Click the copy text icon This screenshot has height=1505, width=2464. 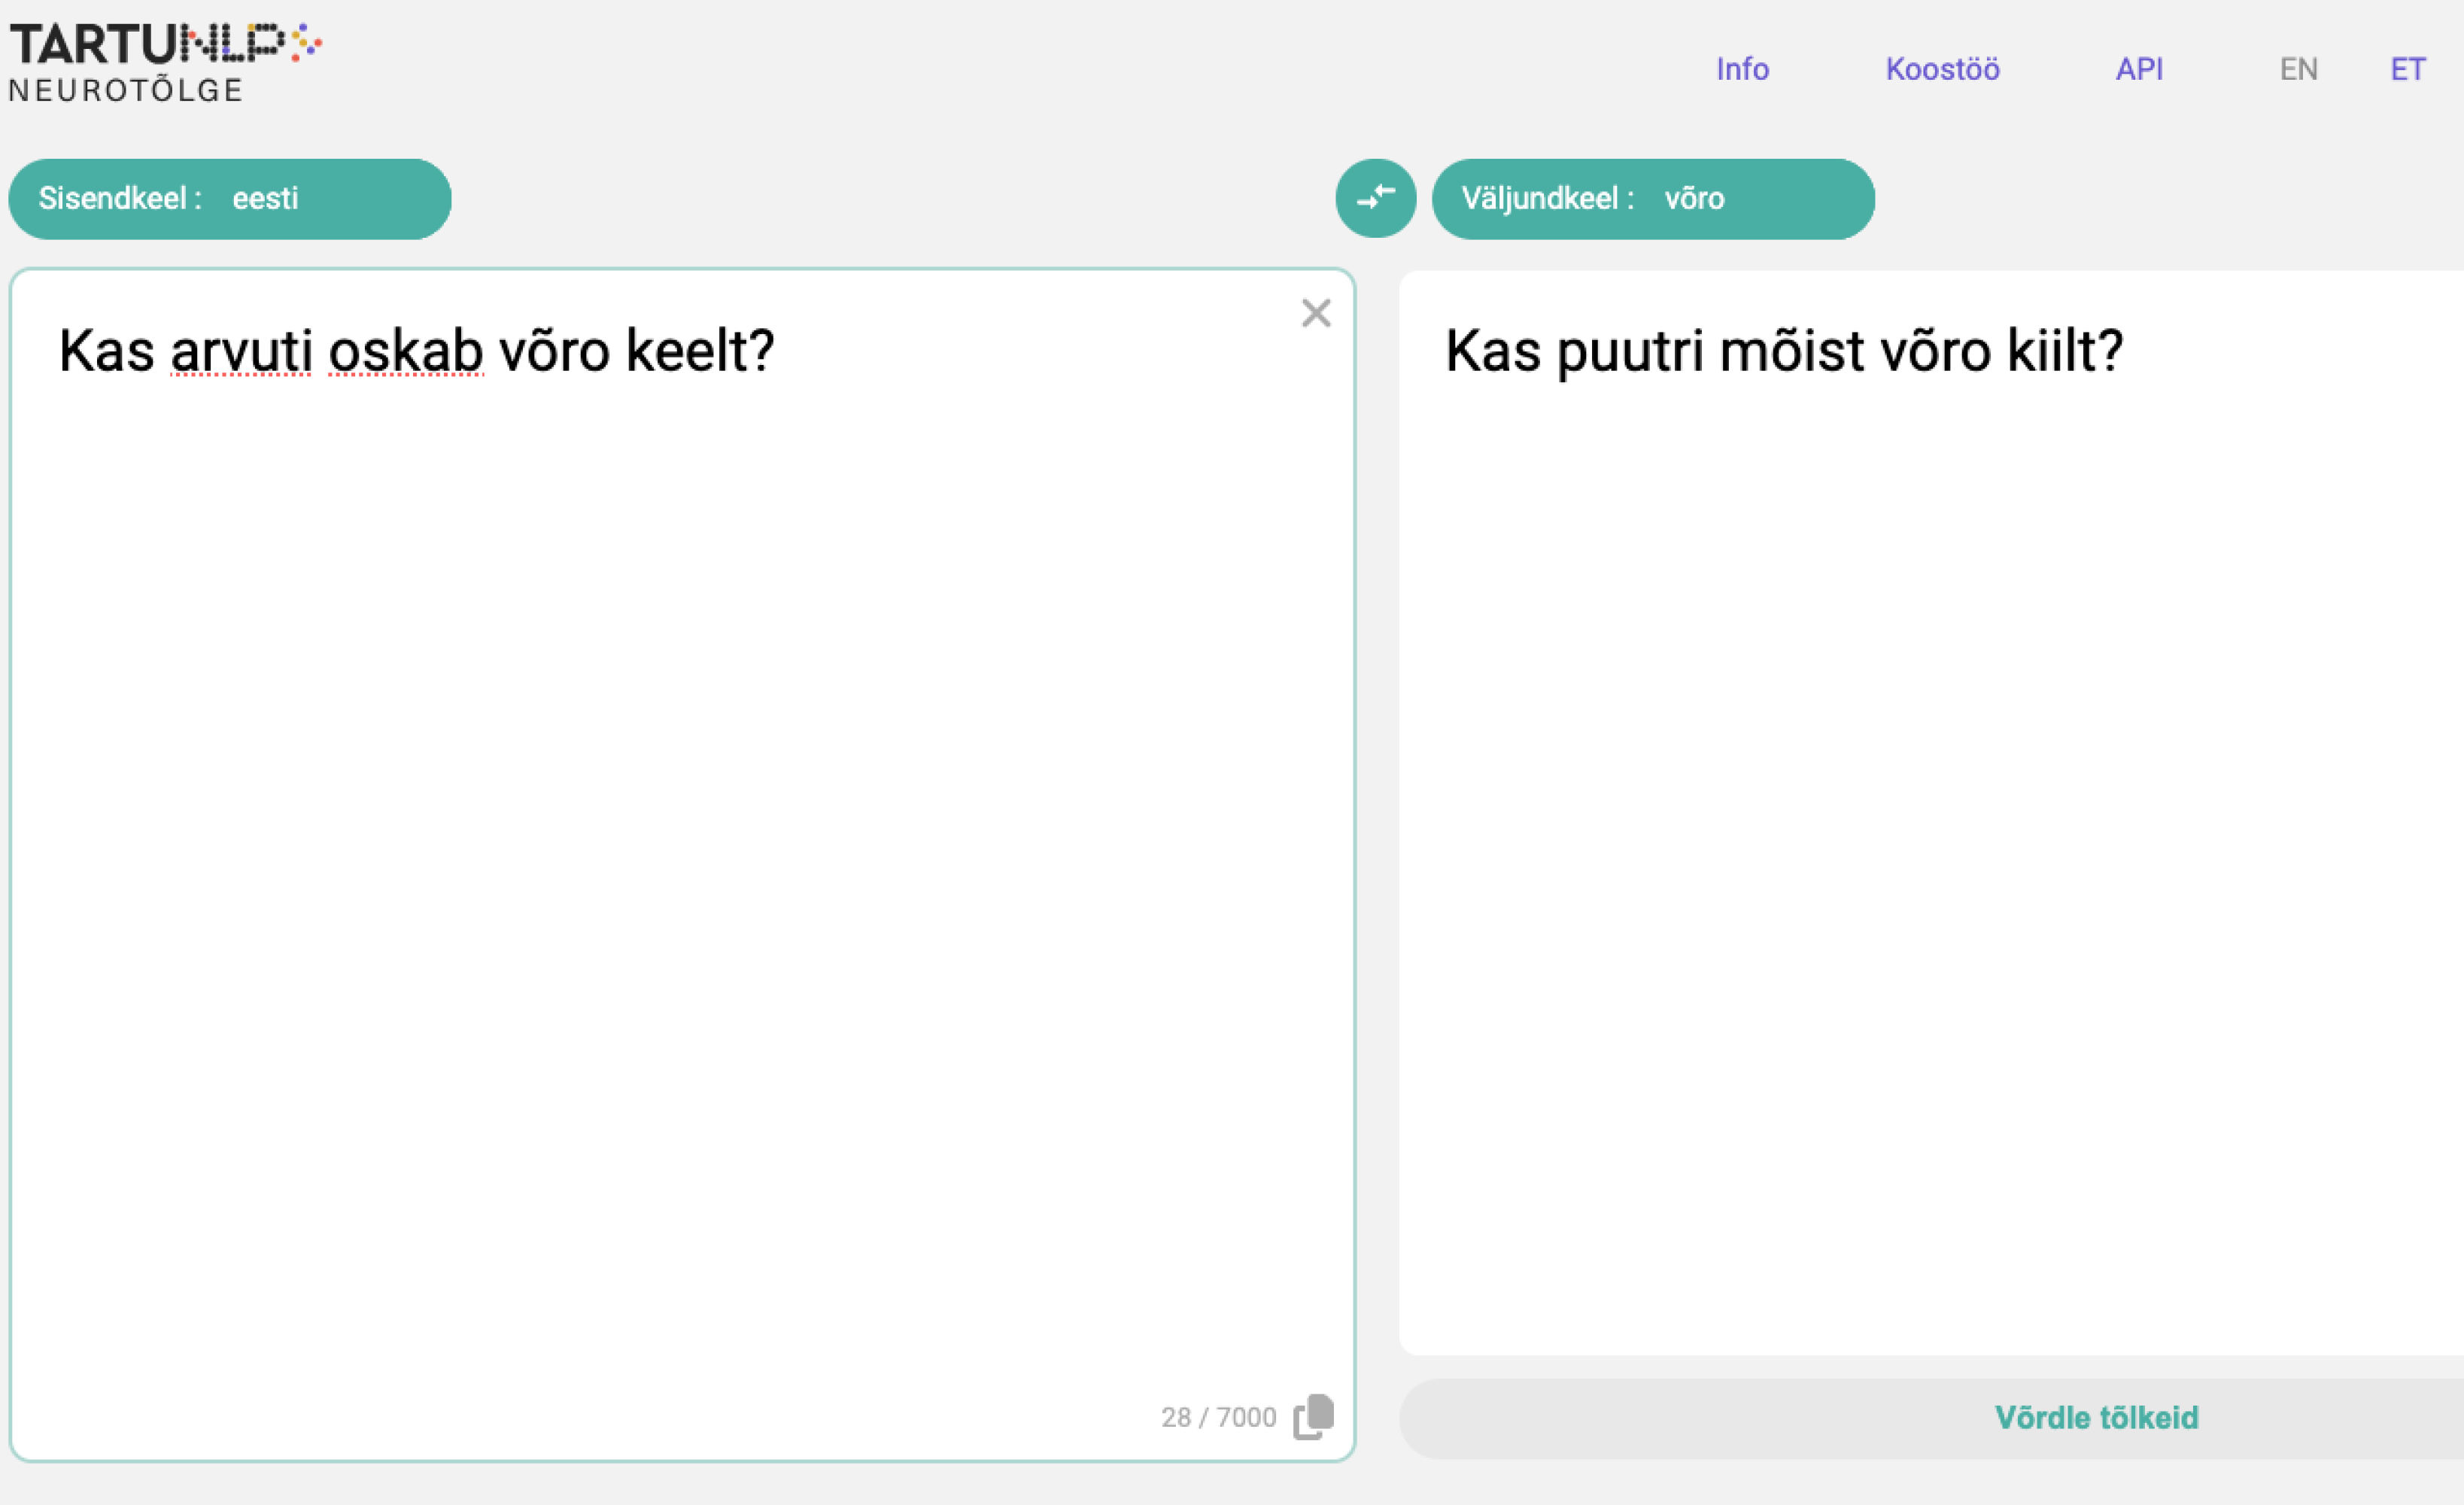(x=1313, y=1416)
